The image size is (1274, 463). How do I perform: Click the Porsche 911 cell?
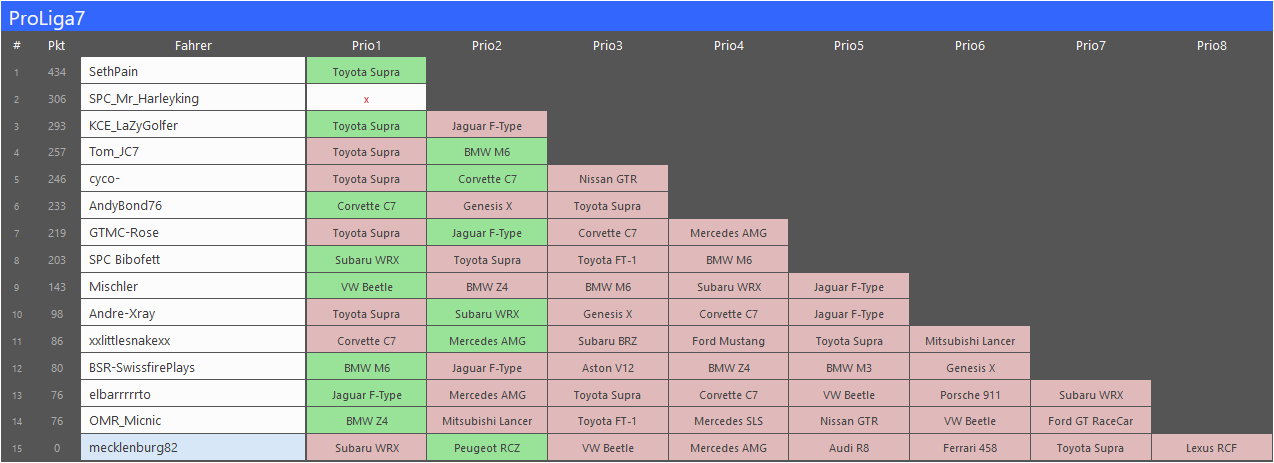coord(969,394)
